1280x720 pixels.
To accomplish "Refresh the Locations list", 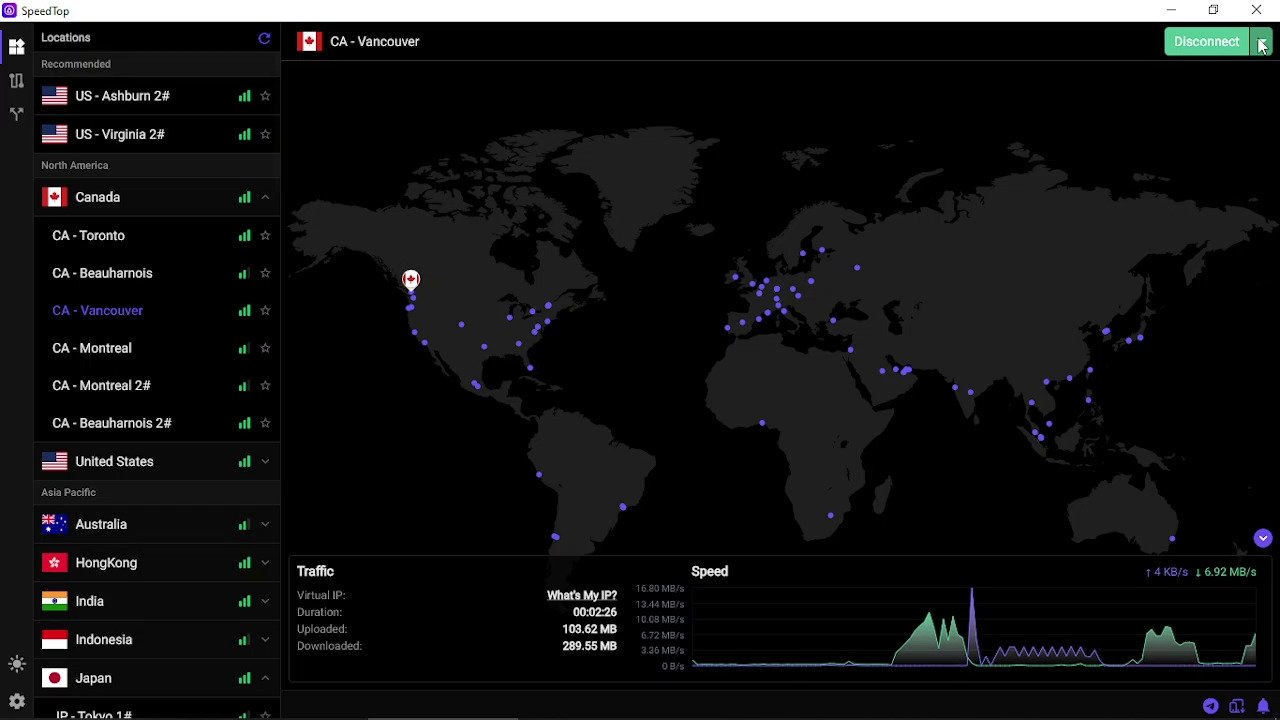I will click(264, 38).
